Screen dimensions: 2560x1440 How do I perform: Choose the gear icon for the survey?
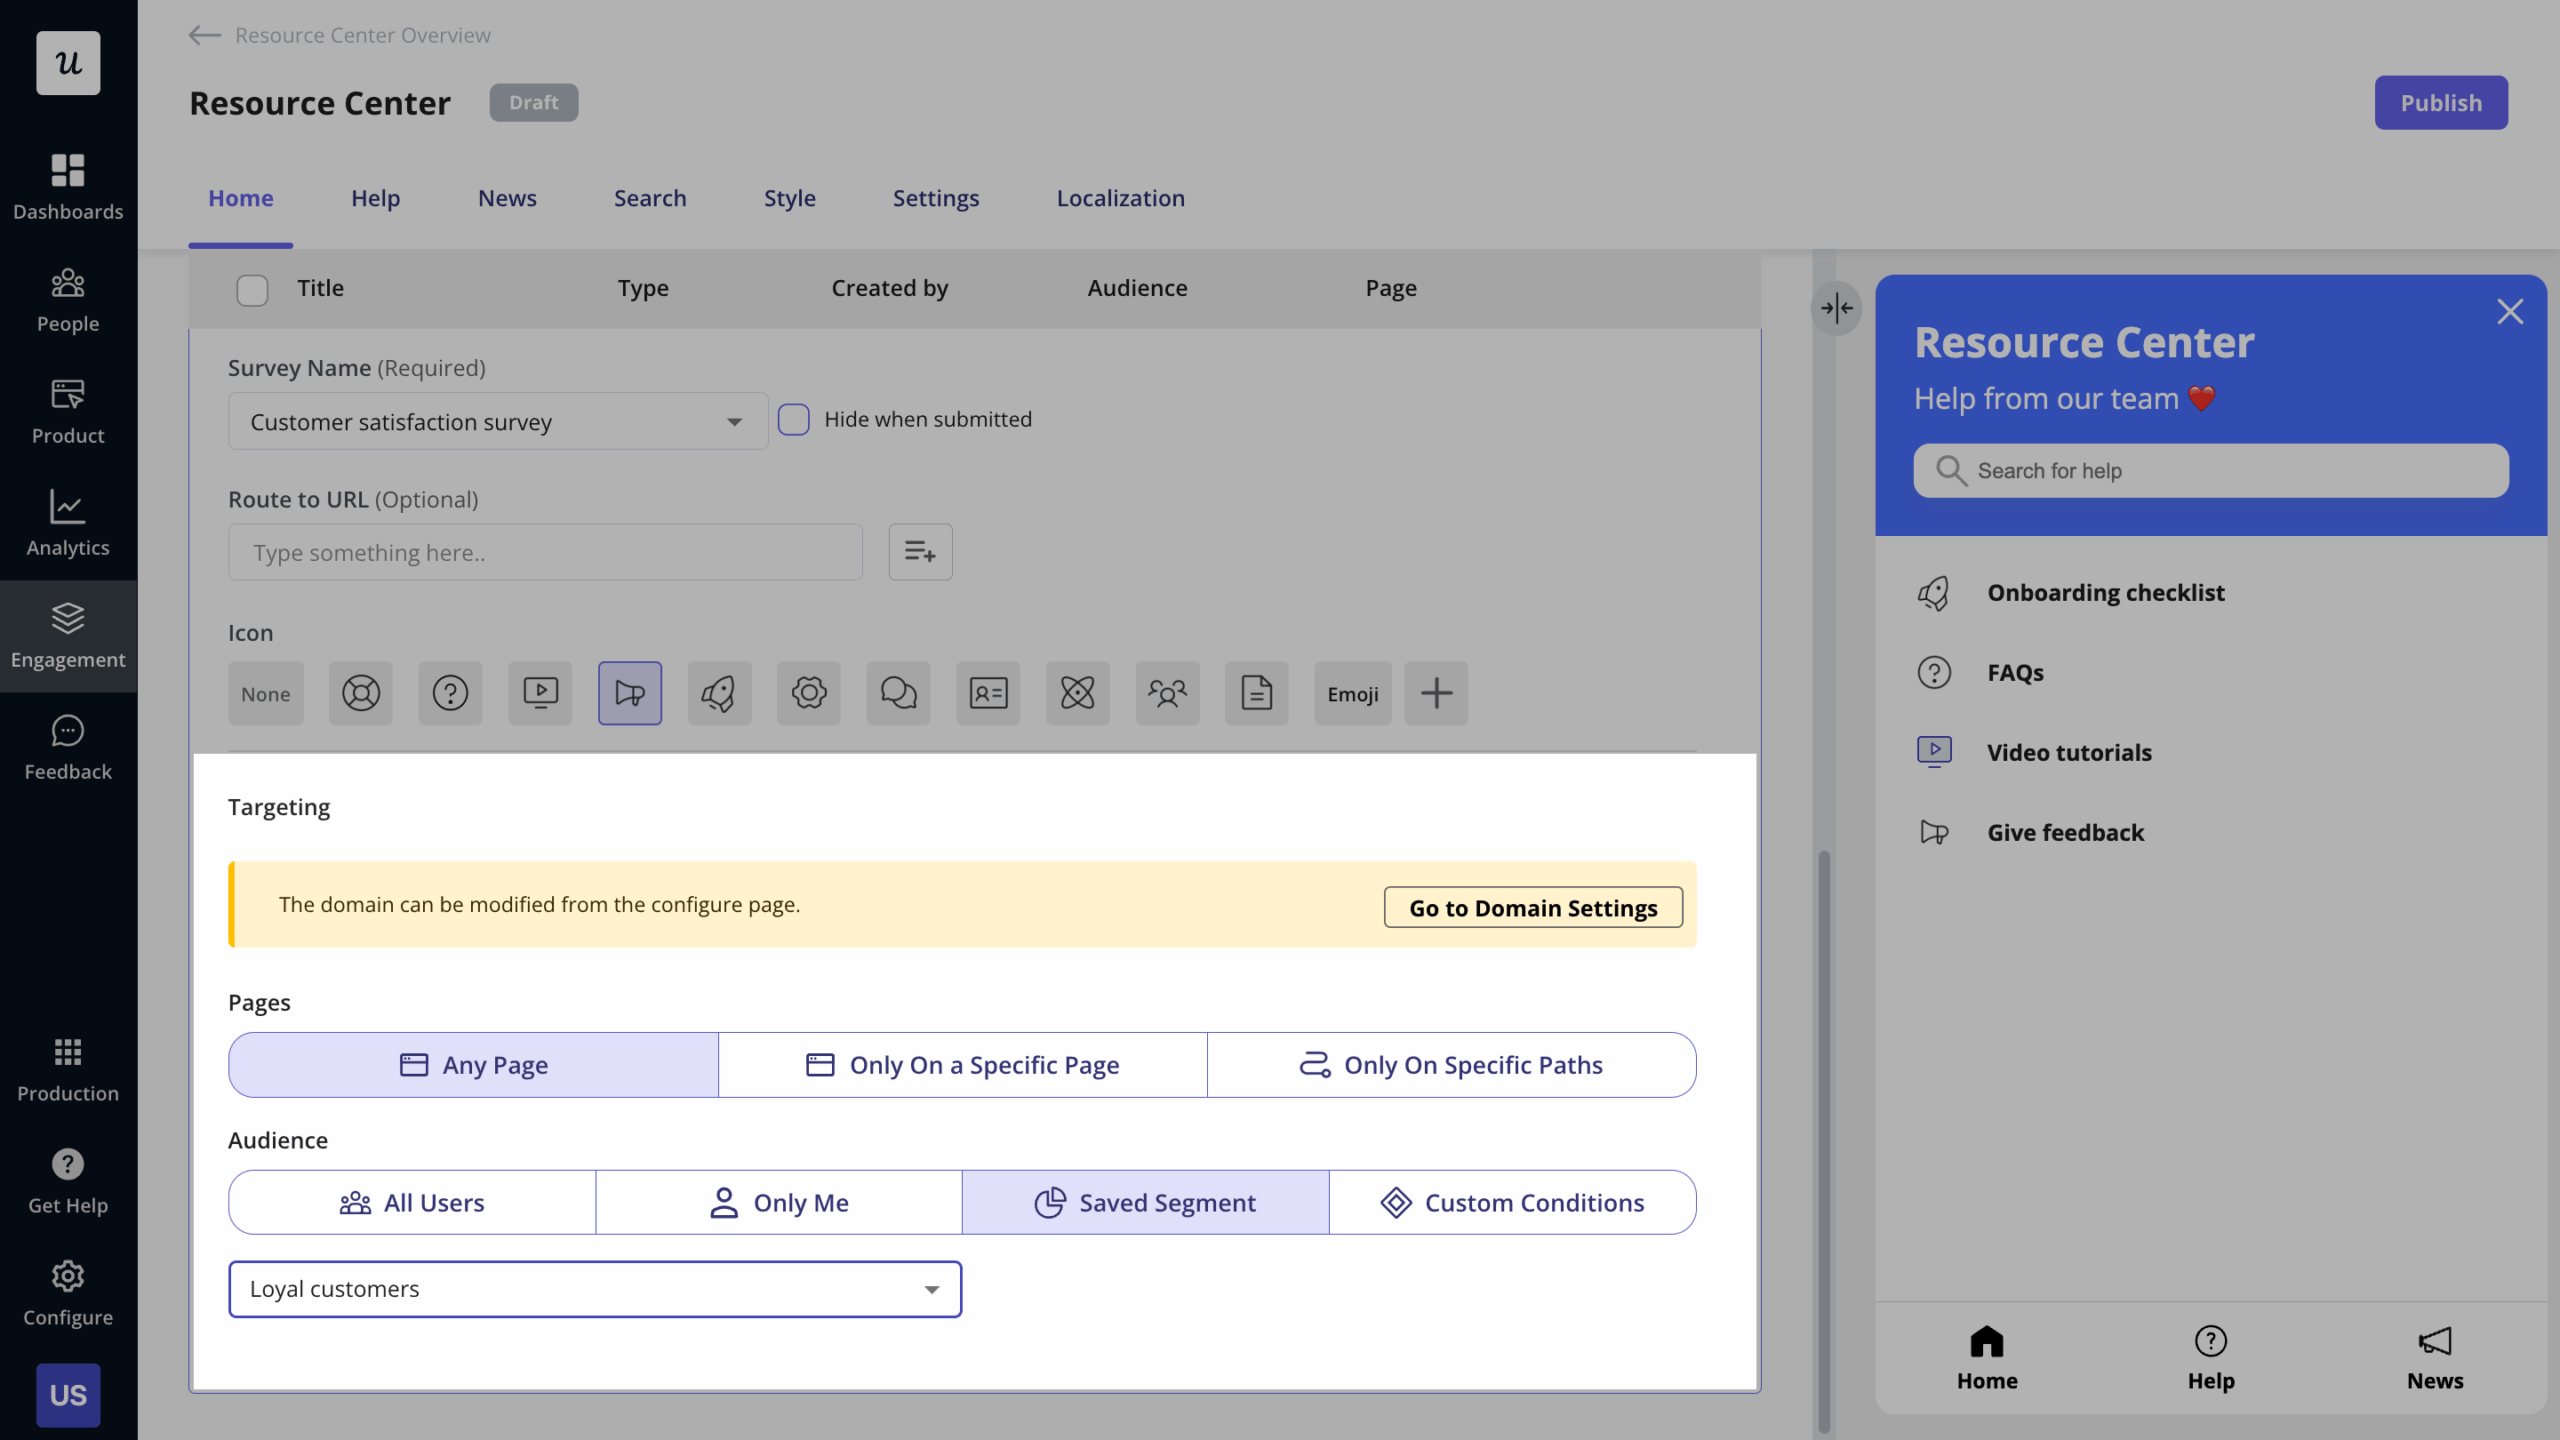click(x=809, y=693)
